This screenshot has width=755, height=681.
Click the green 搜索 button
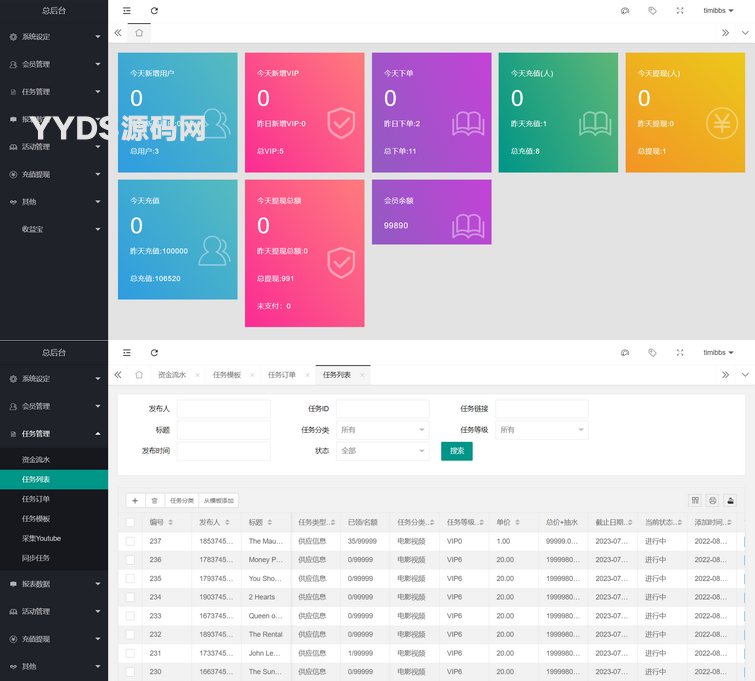[x=457, y=451]
